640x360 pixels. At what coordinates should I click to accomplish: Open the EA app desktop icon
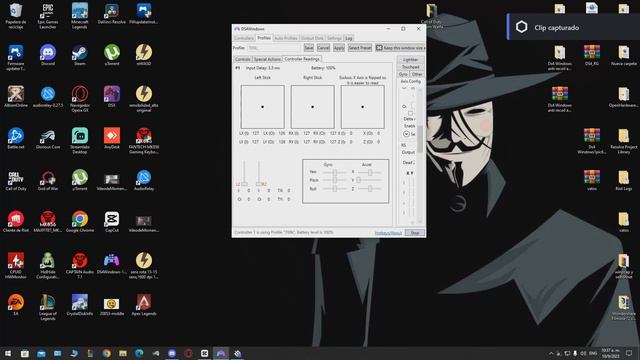(x=16, y=305)
